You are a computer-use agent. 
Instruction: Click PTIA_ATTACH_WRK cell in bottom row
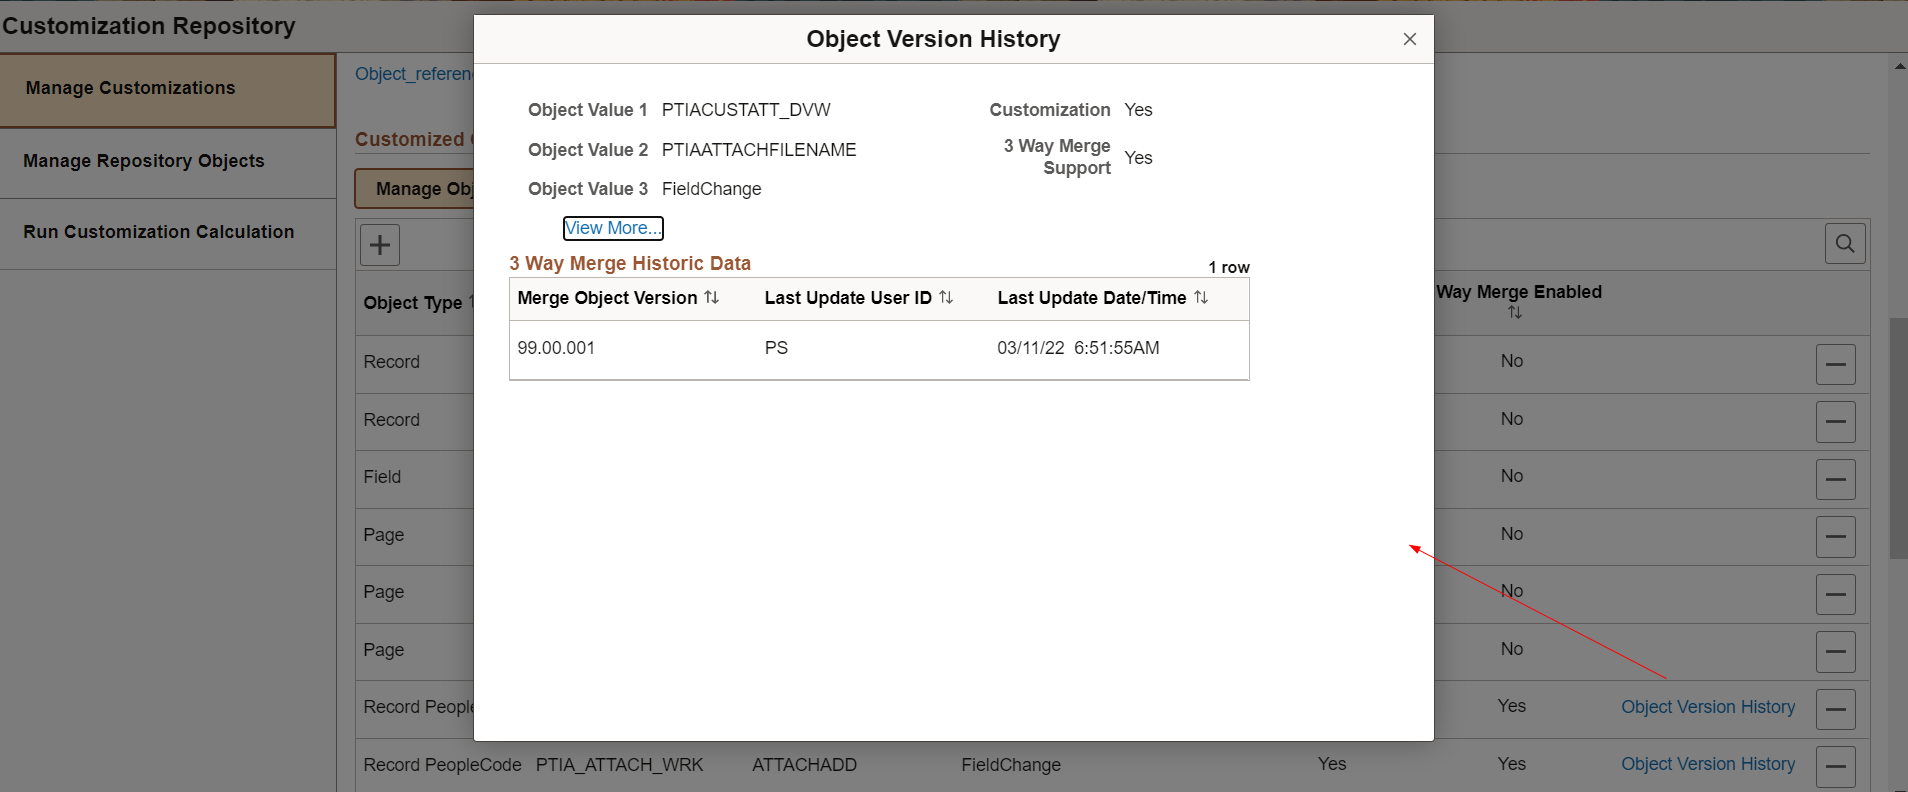pos(619,765)
